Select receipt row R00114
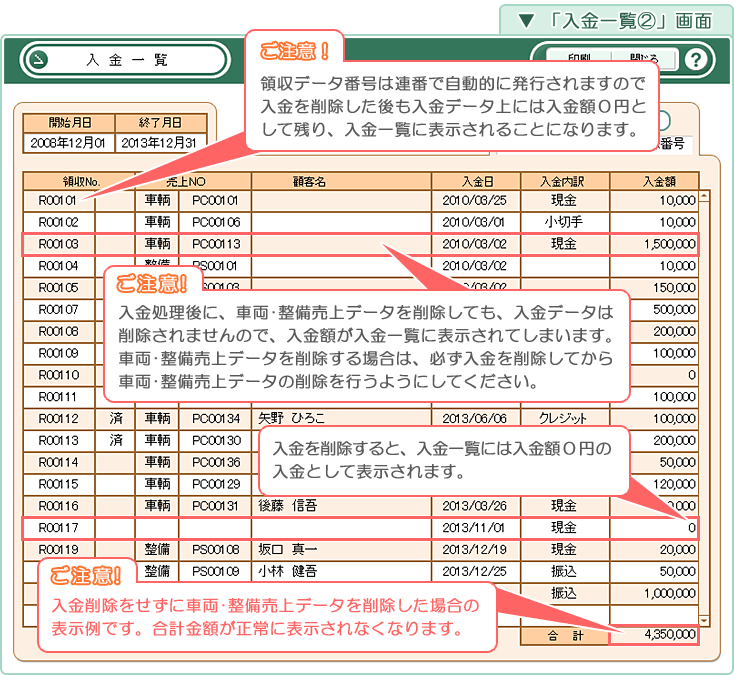The width and height of the screenshot is (735, 675). pyautogui.click(x=360, y=462)
